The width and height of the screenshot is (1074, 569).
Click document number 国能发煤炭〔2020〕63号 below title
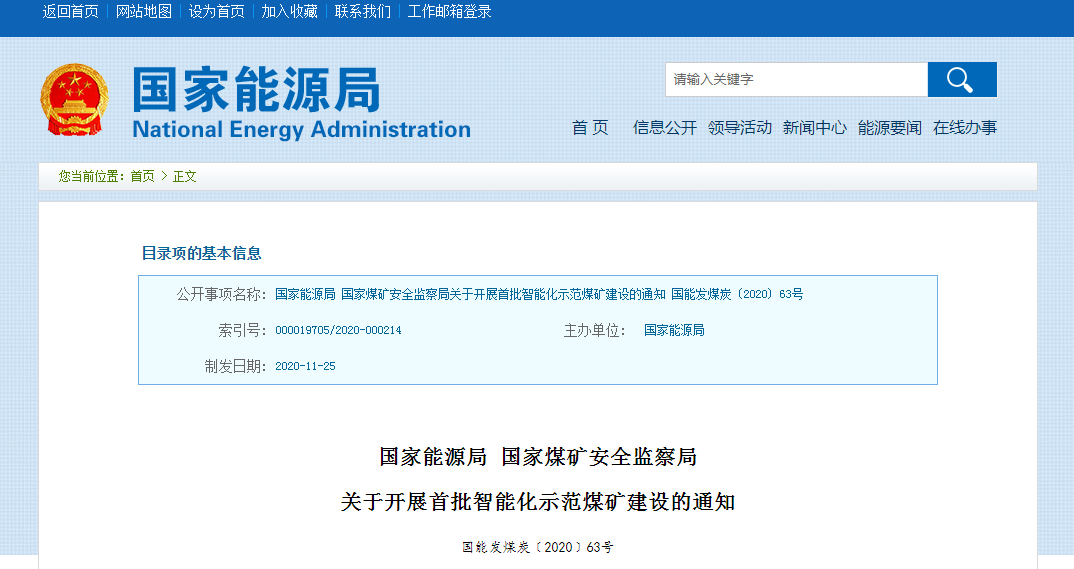538,547
